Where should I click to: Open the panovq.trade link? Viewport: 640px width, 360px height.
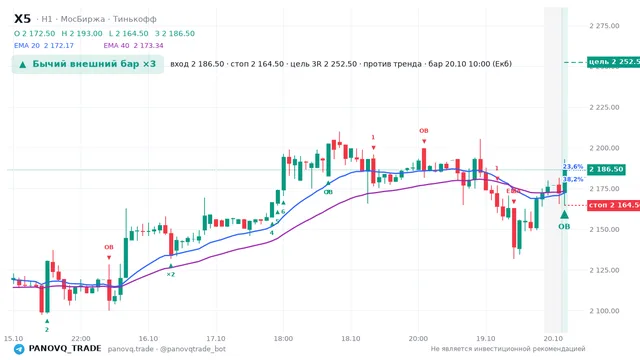tap(131, 349)
